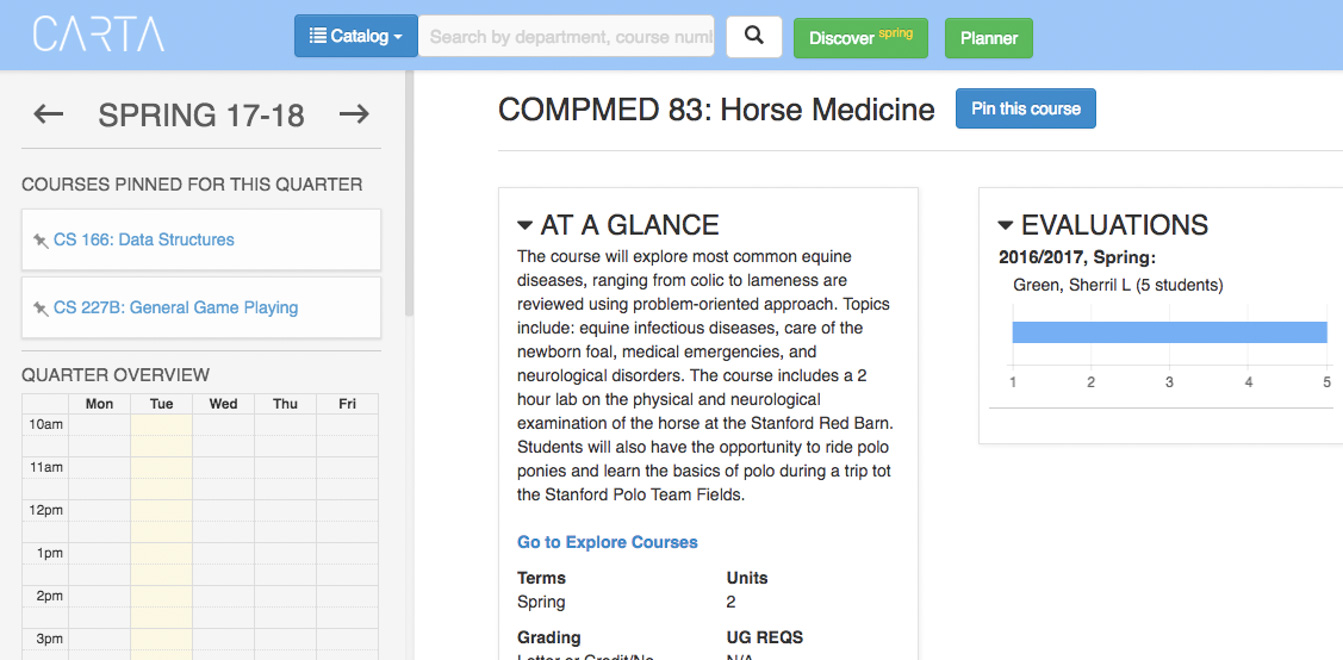The image size is (1343, 660).
Task: Select the Fri column header in calendar
Action: (347, 404)
